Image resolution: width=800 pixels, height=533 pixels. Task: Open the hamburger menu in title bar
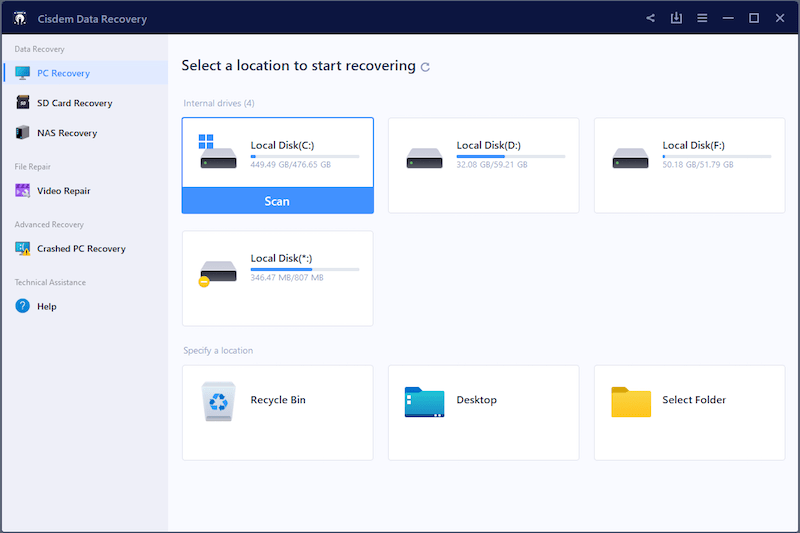pyautogui.click(x=702, y=18)
